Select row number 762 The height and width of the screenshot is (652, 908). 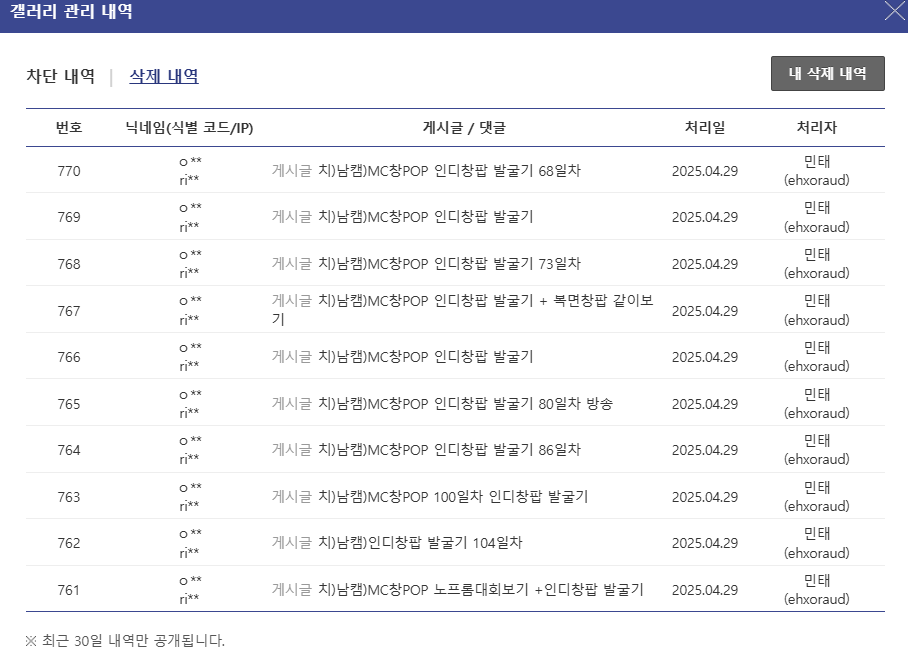[69, 543]
